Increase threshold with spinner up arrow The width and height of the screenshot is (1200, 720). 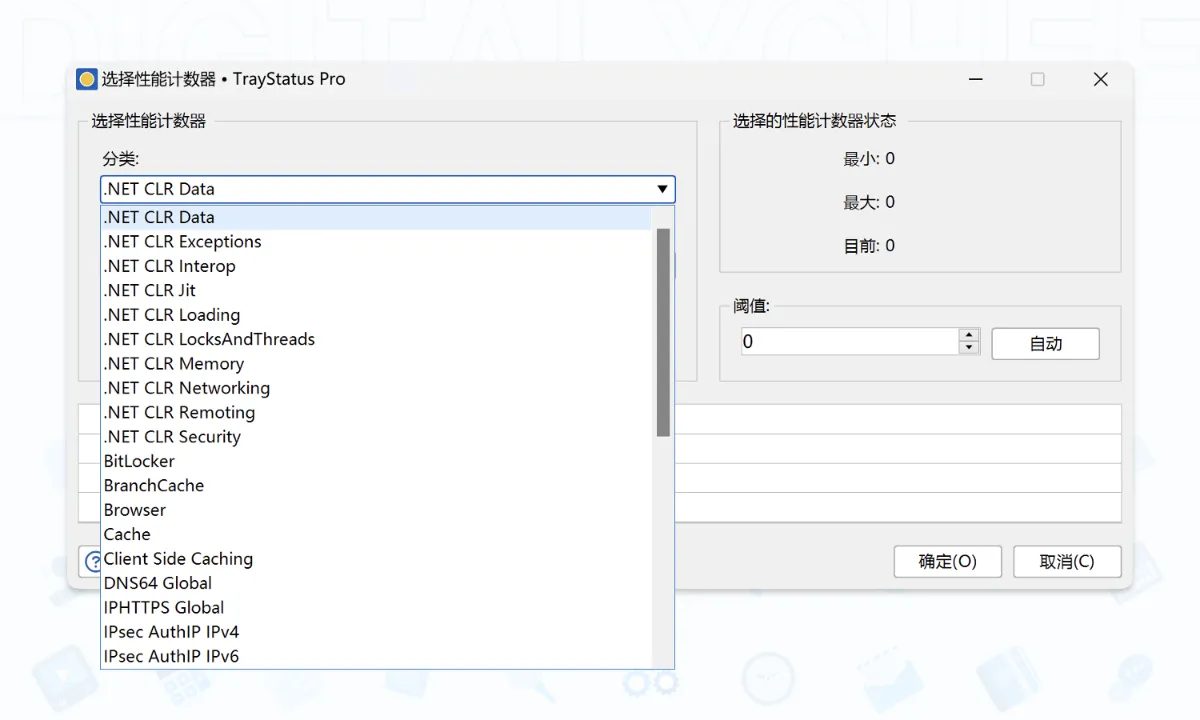click(x=968, y=335)
